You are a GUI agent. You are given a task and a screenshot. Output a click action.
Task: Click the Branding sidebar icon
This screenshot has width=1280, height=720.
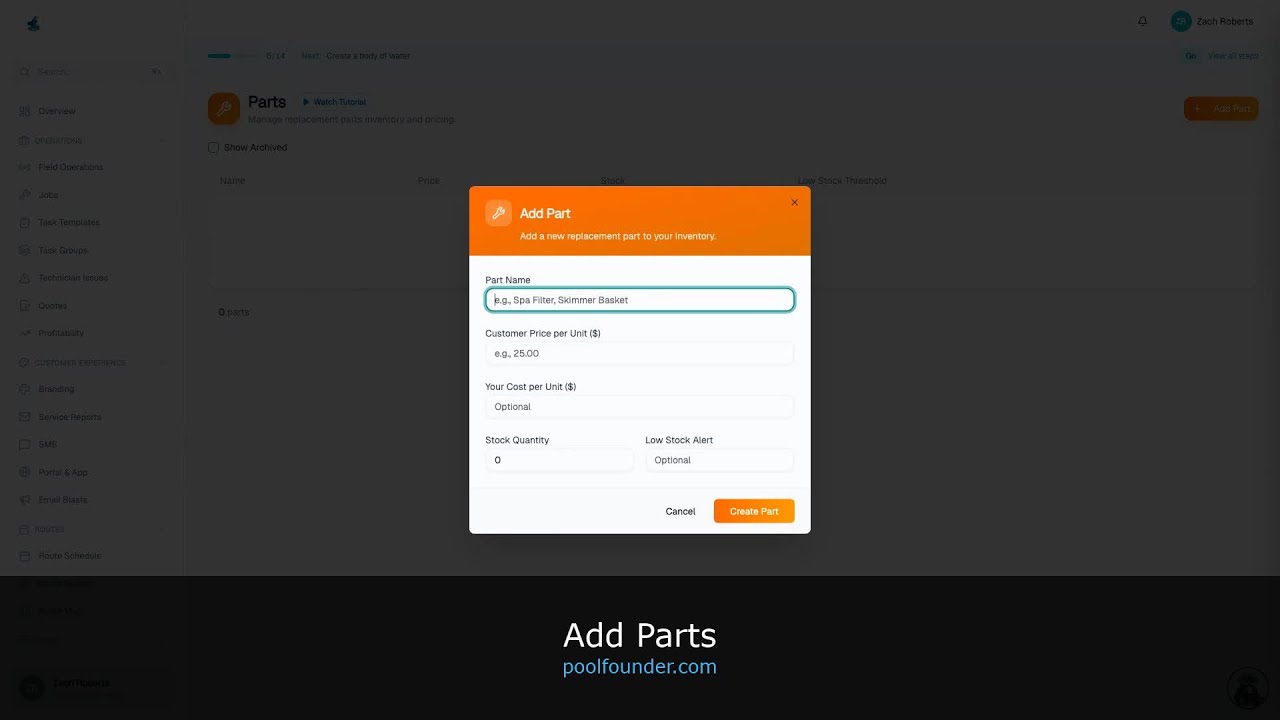click(x=25, y=389)
